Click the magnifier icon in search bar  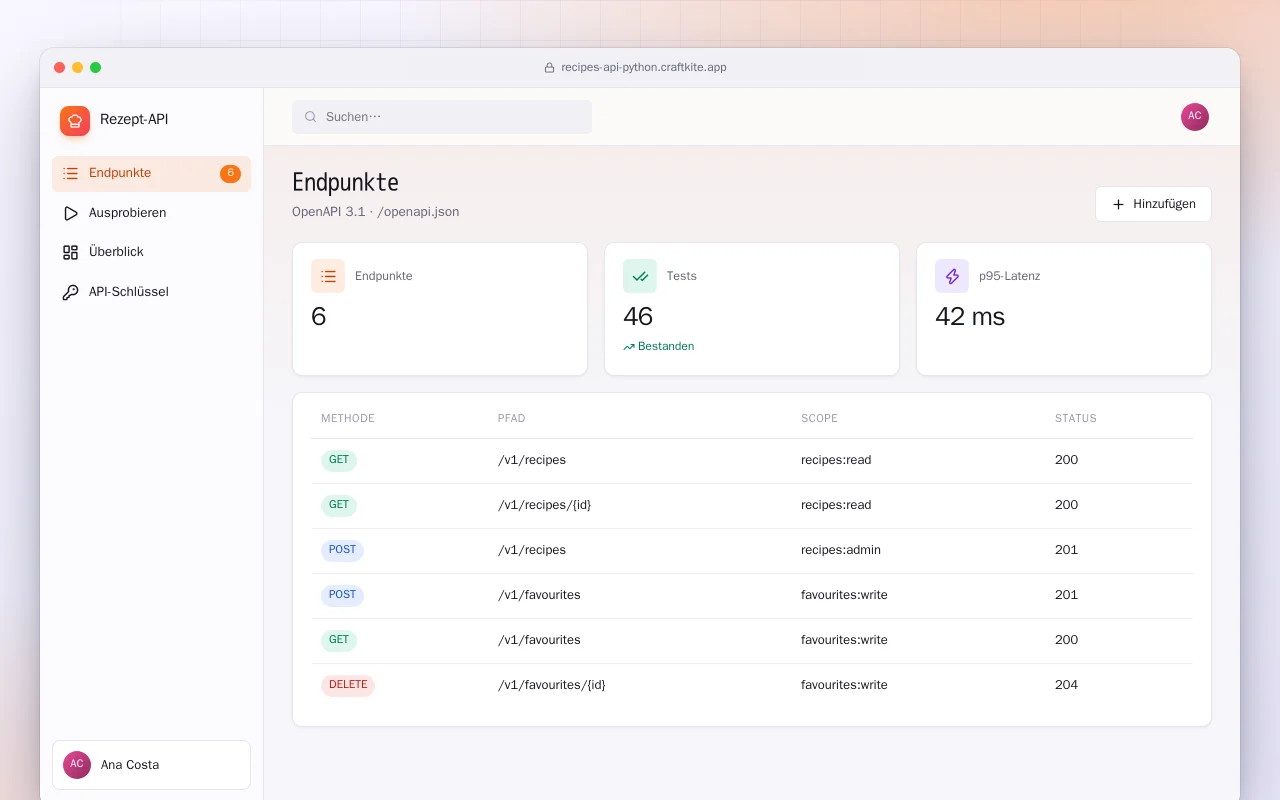click(311, 117)
